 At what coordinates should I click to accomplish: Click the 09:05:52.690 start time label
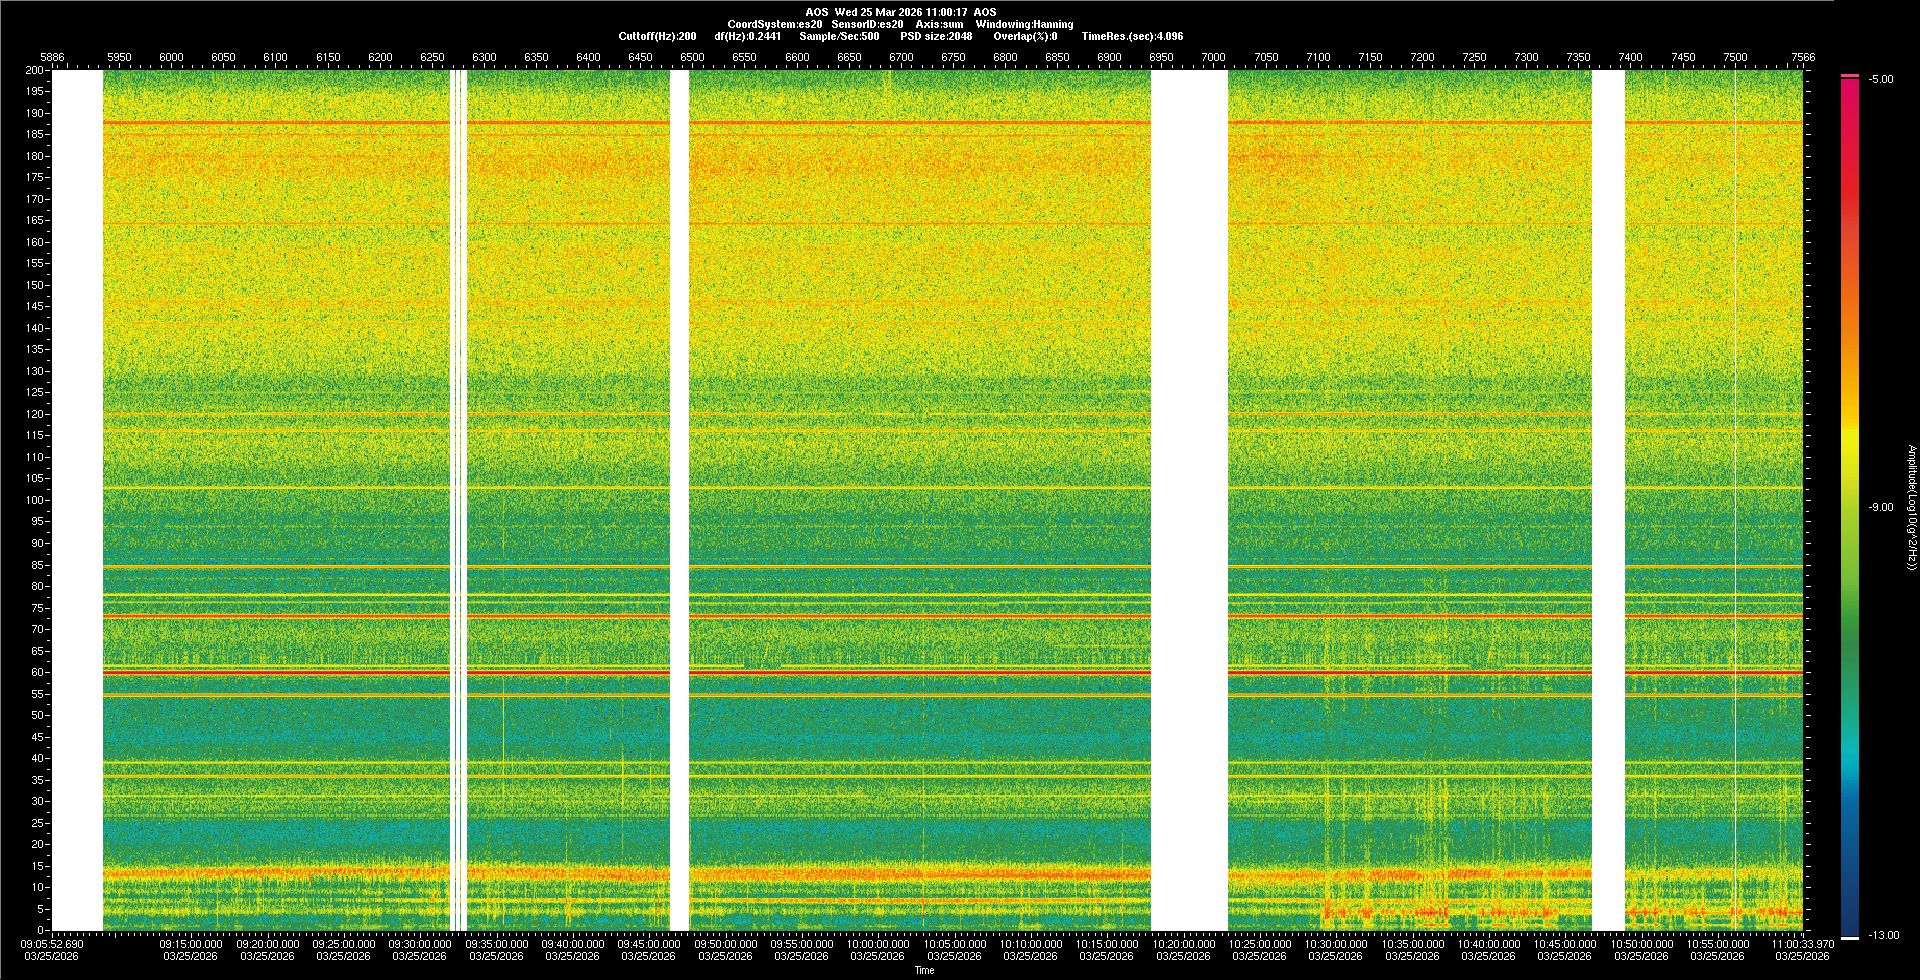pyautogui.click(x=53, y=944)
